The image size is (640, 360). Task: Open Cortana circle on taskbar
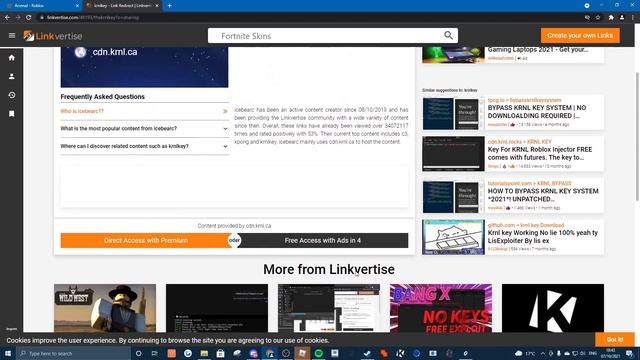(x=138, y=353)
